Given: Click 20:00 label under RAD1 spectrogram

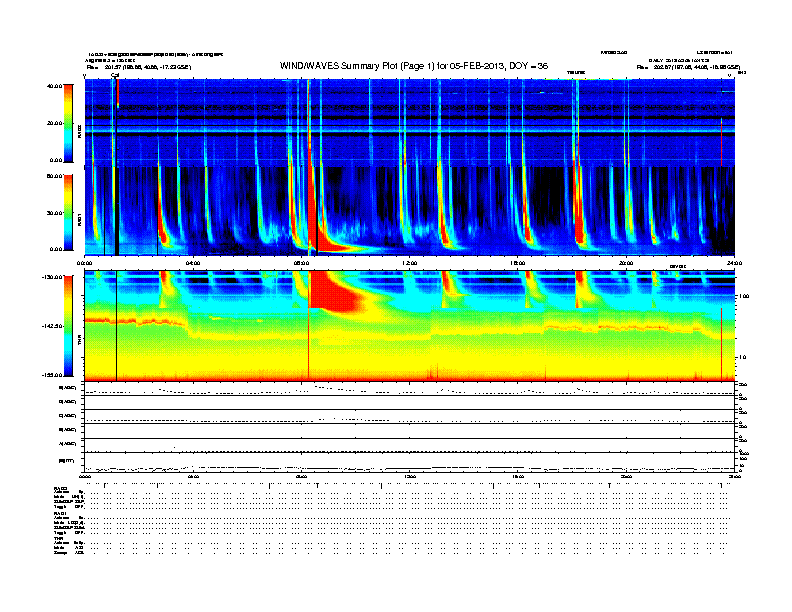Looking at the screenshot, I should 626,263.
